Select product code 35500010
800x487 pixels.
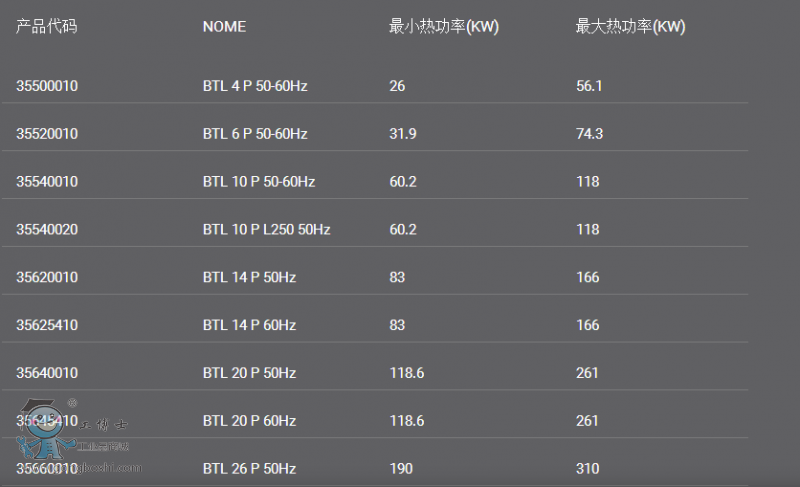coord(47,86)
